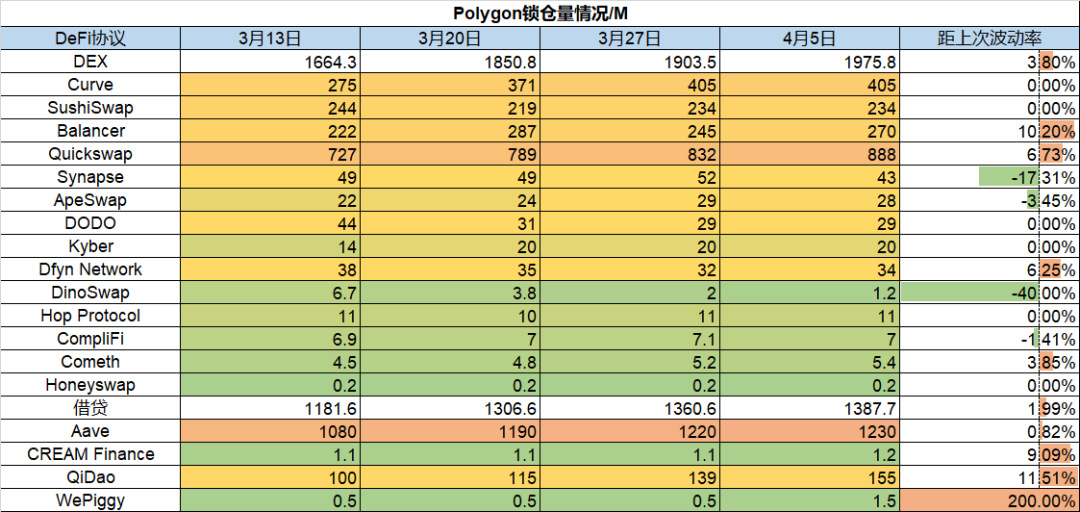The image size is (1080, 512).
Task: Select Quickswap value 727
Action: click(270, 154)
